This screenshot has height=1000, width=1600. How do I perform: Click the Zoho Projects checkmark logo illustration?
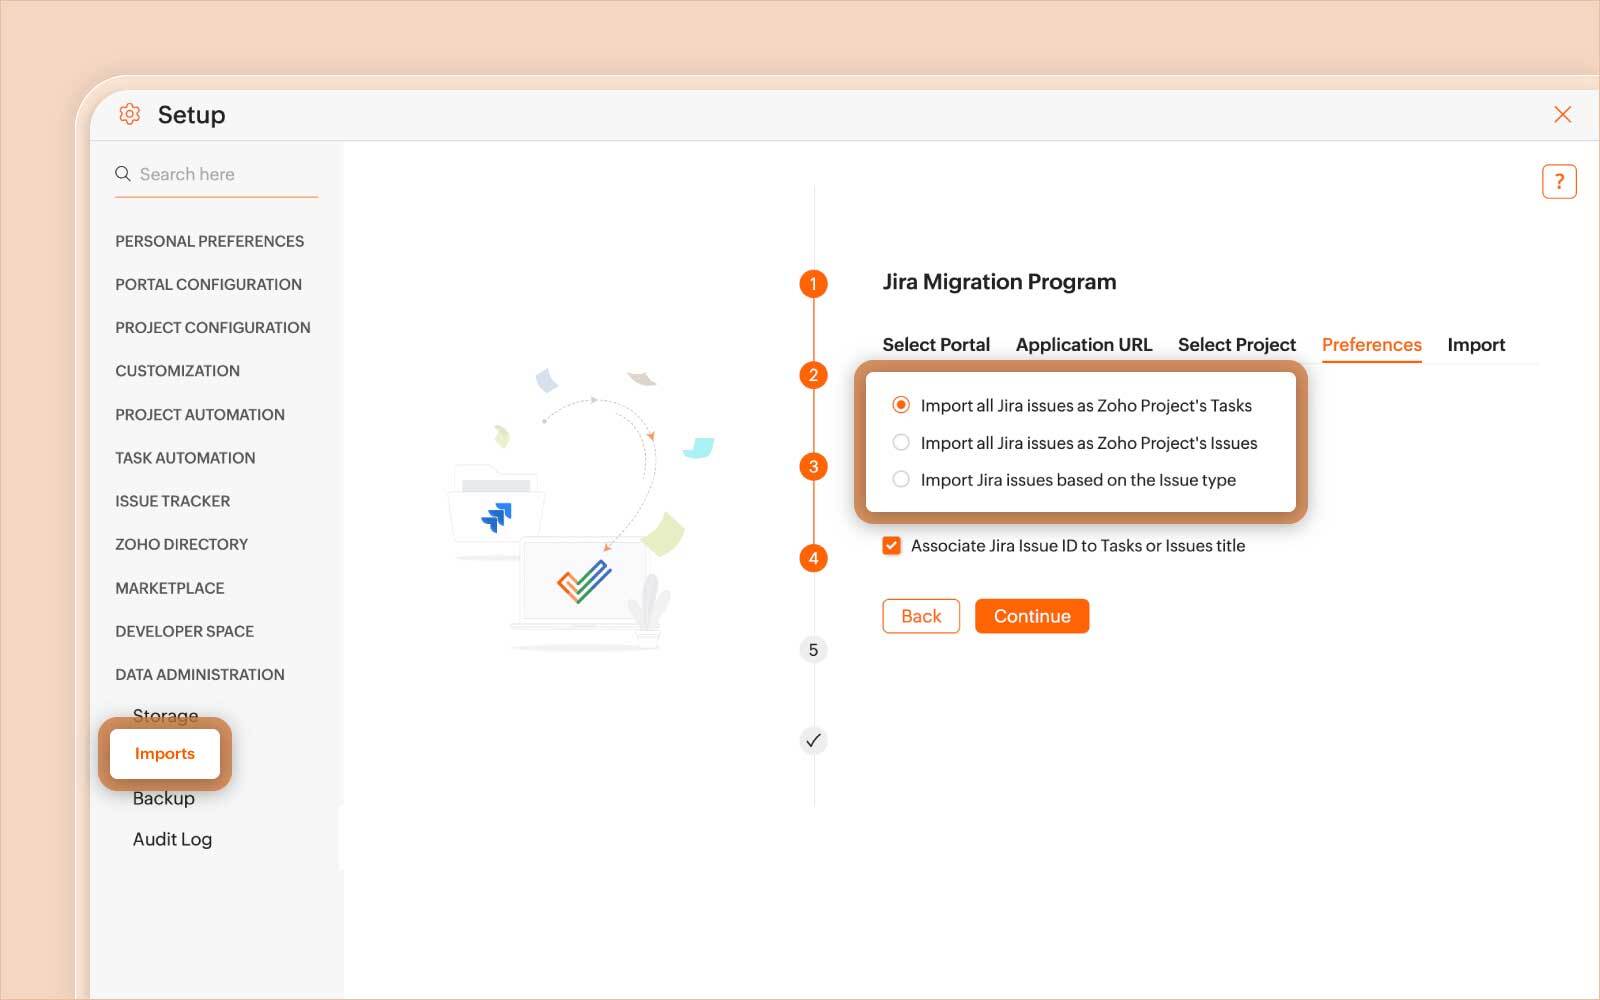pyautogui.click(x=584, y=581)
